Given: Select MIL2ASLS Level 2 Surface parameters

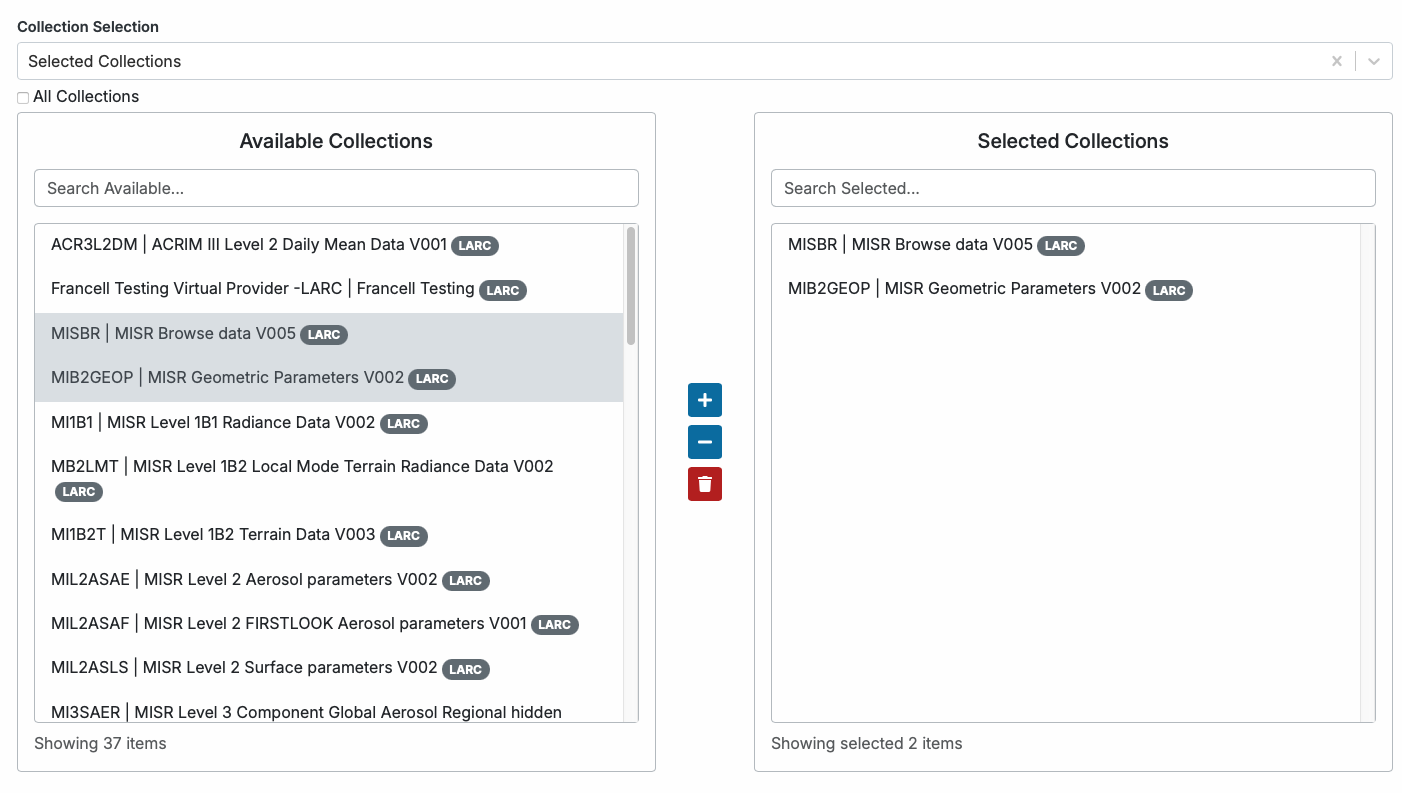Looking at the screenshot, I should coord(243,668).
